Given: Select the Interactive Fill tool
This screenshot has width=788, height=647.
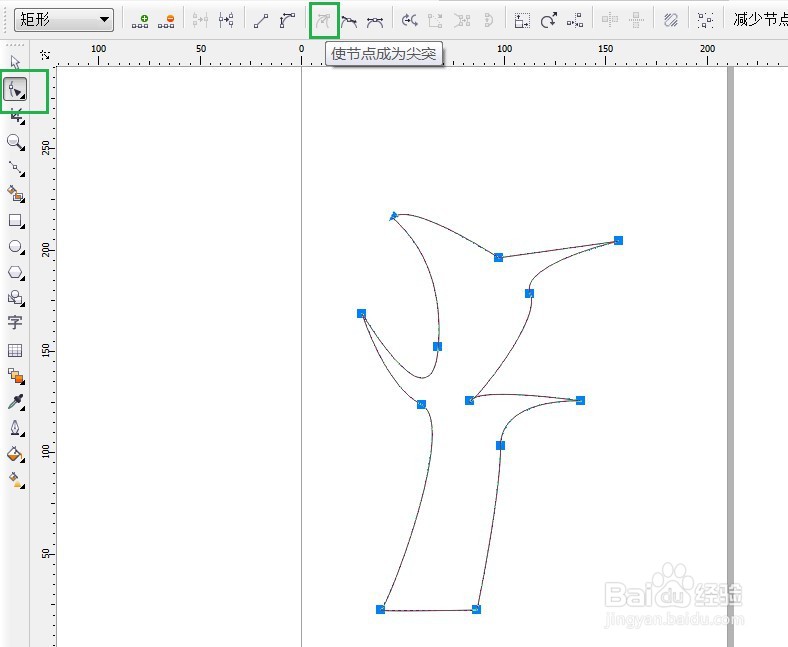Looking at the screenshot, I should click(16, 480).
